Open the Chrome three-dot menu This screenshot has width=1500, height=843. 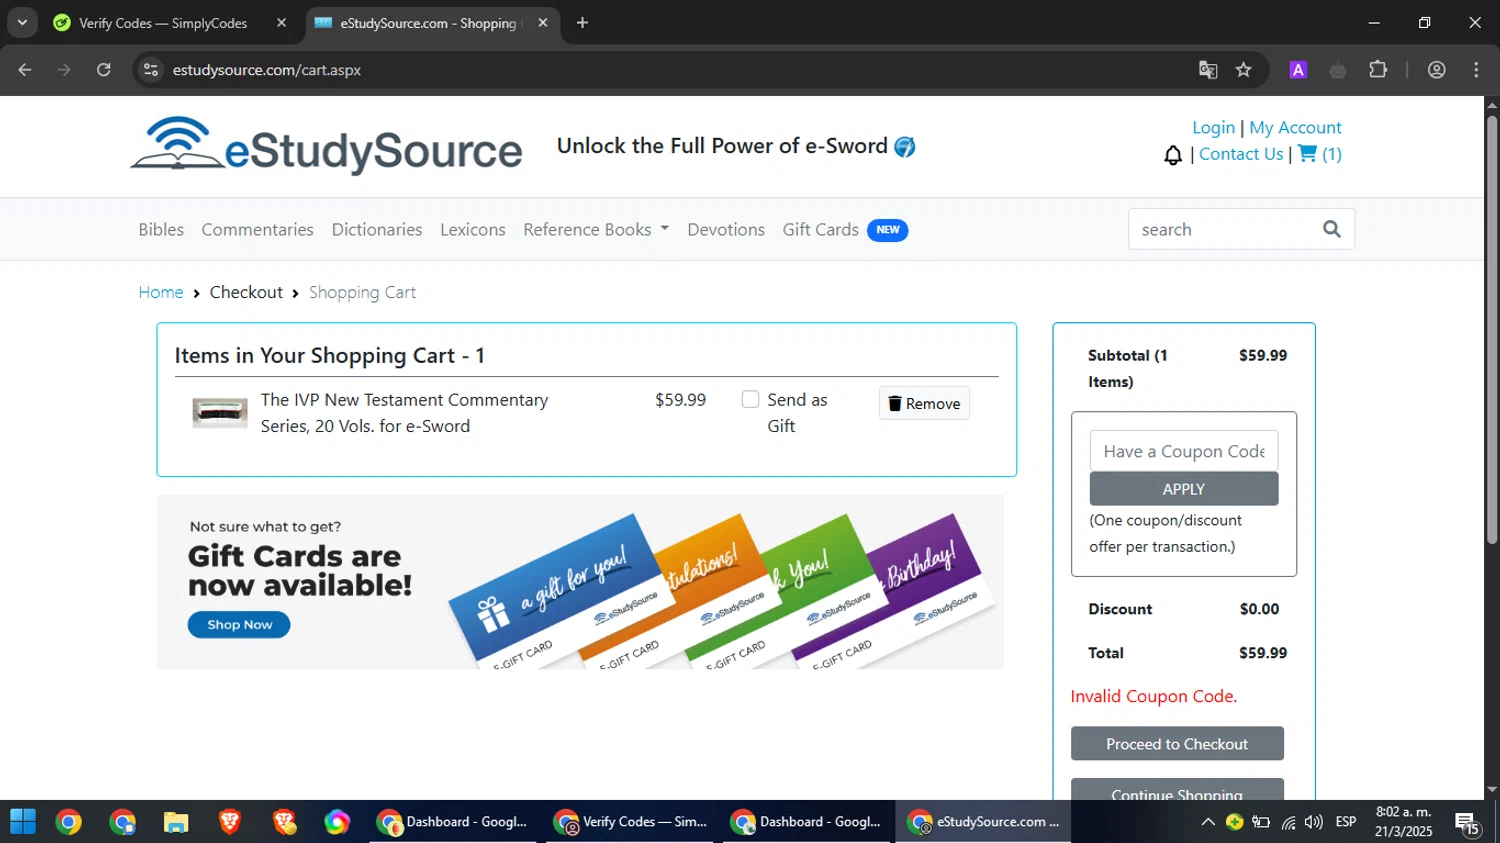1476,70
